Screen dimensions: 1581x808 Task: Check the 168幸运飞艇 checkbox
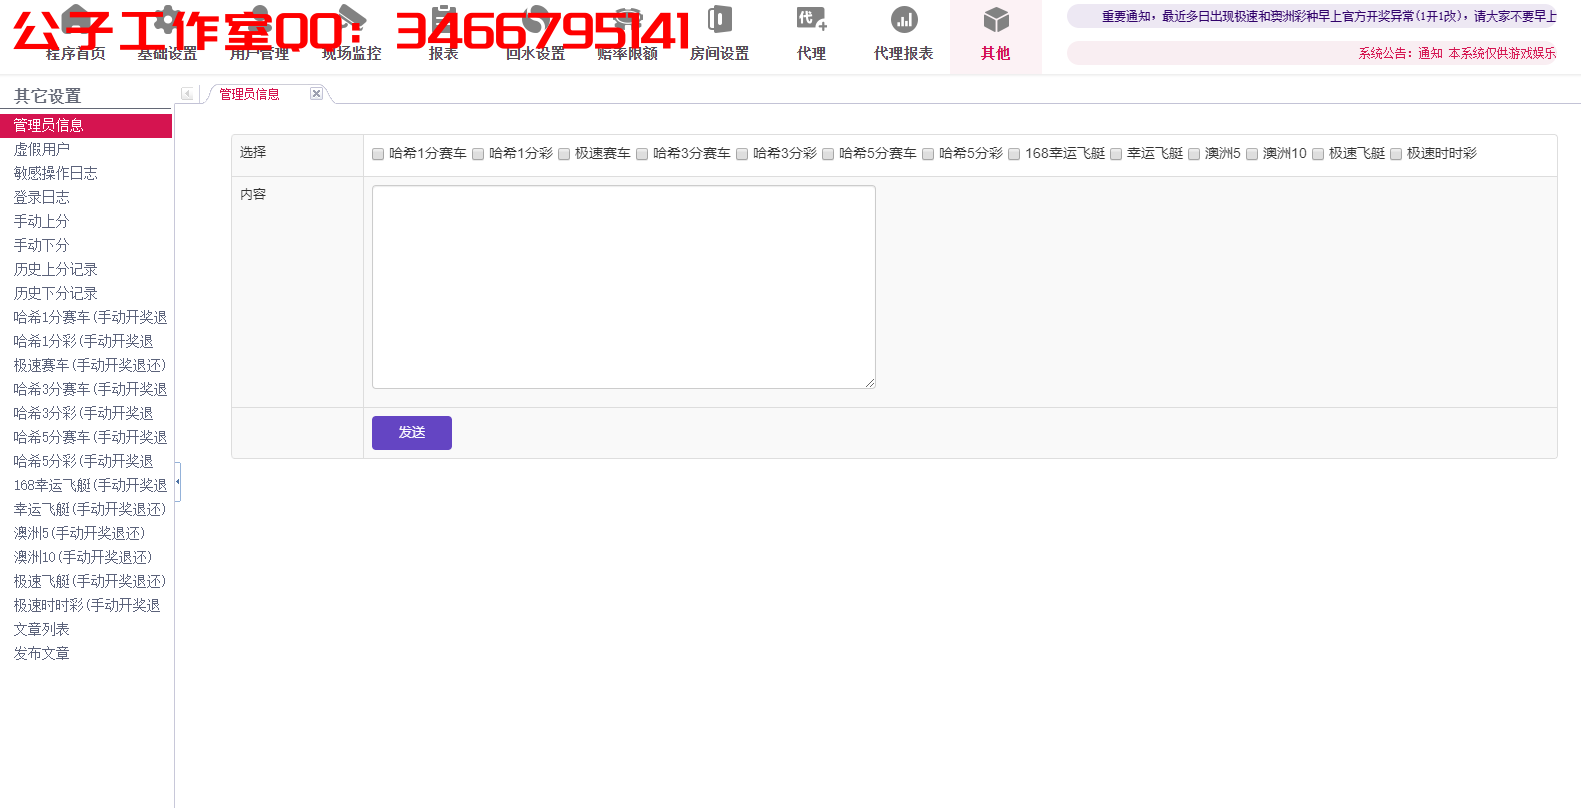[x=1014, y=154]
